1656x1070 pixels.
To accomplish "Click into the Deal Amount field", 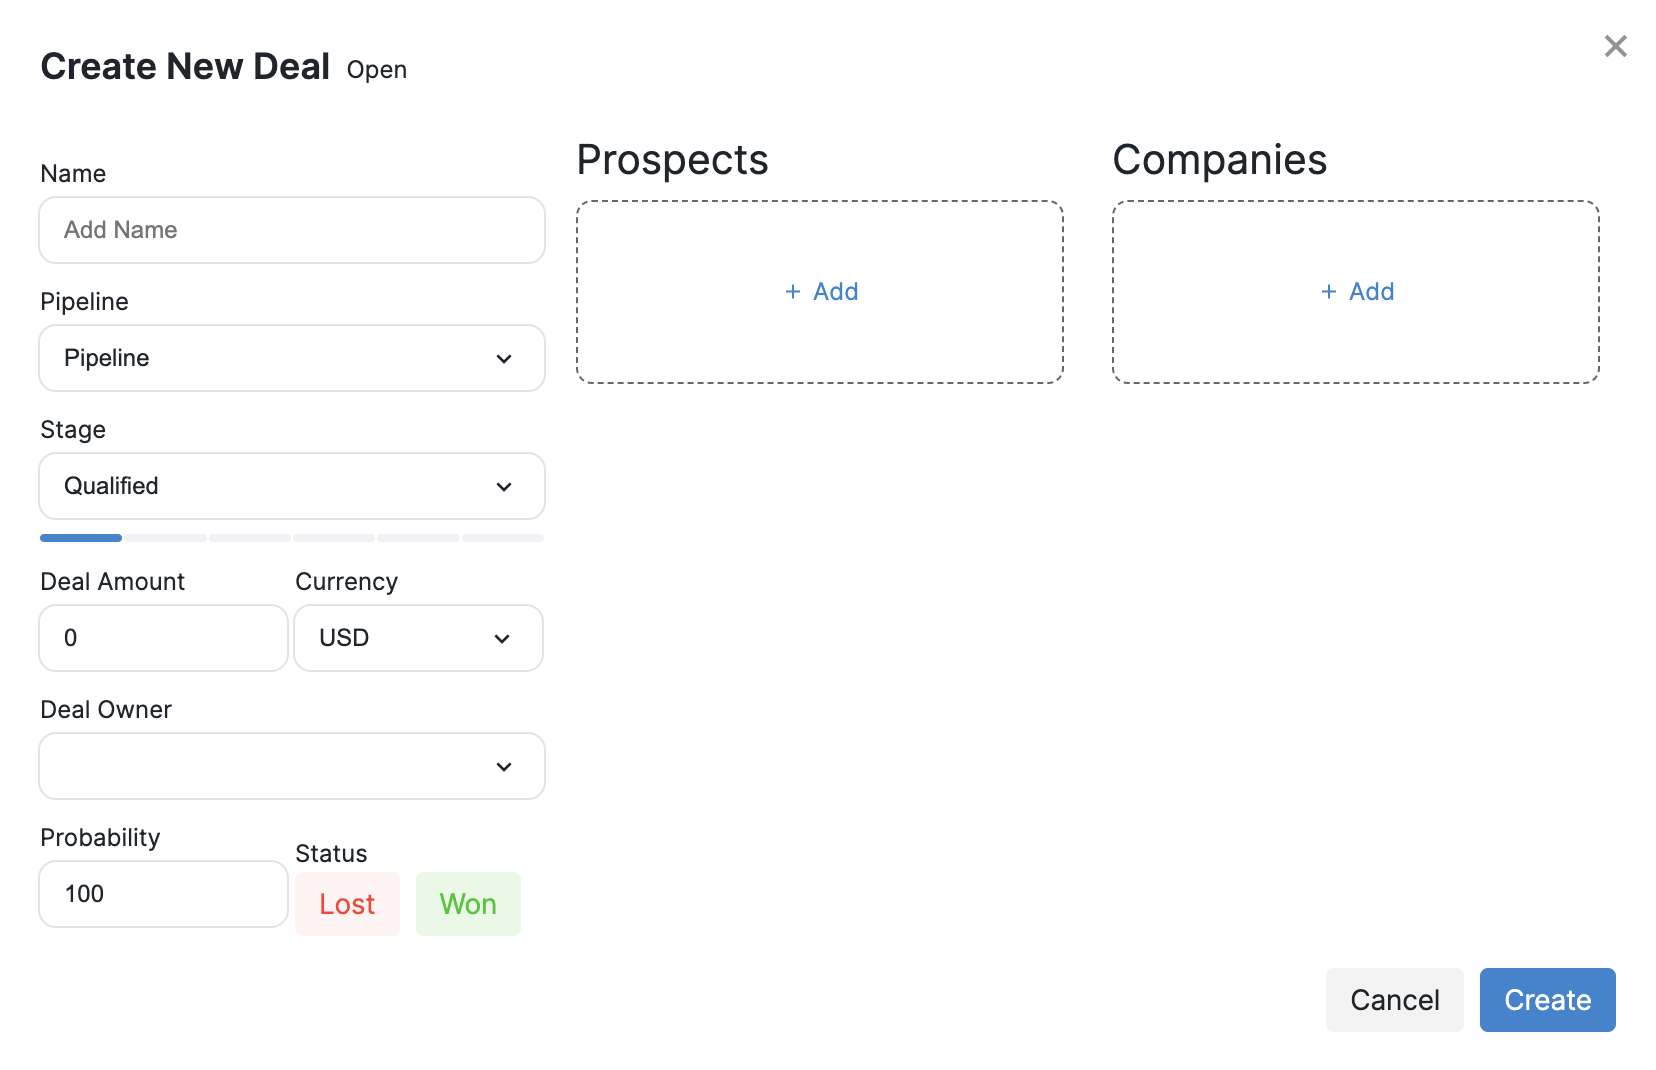I will 164,638.
